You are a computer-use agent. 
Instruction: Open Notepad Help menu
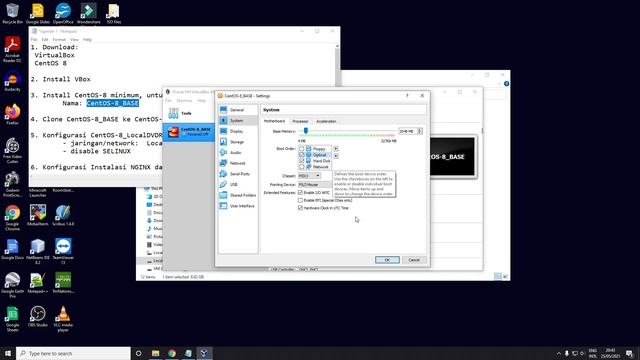coord(87,40)
